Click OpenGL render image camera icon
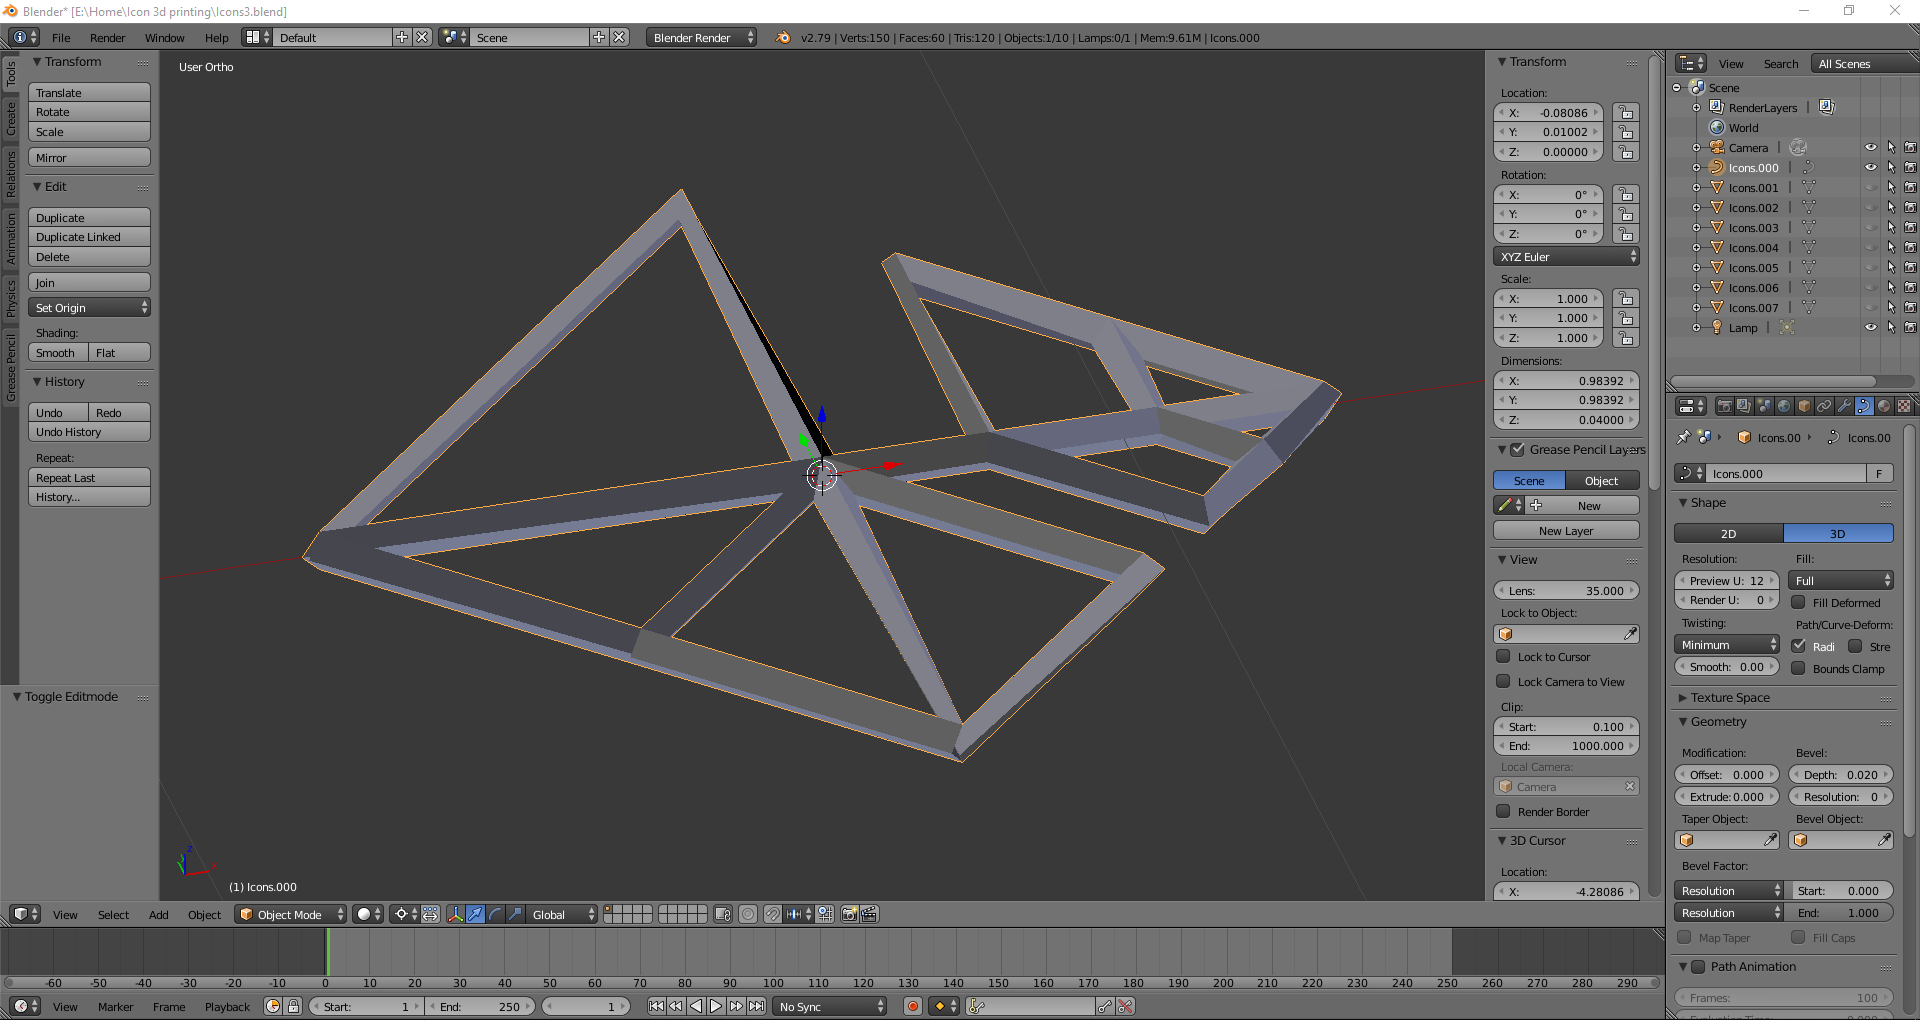This screenshot has height=1020, width=1920. (x=850, y=914)
